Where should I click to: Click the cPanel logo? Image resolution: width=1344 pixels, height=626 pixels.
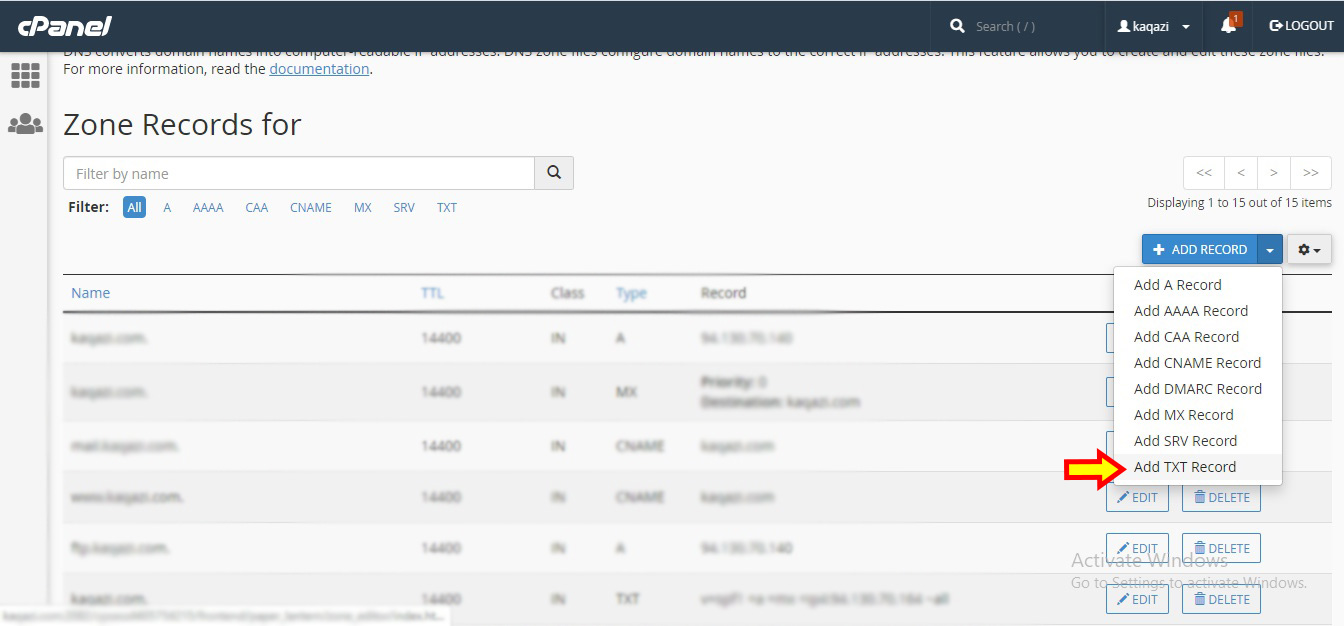(x=62, y=26)
